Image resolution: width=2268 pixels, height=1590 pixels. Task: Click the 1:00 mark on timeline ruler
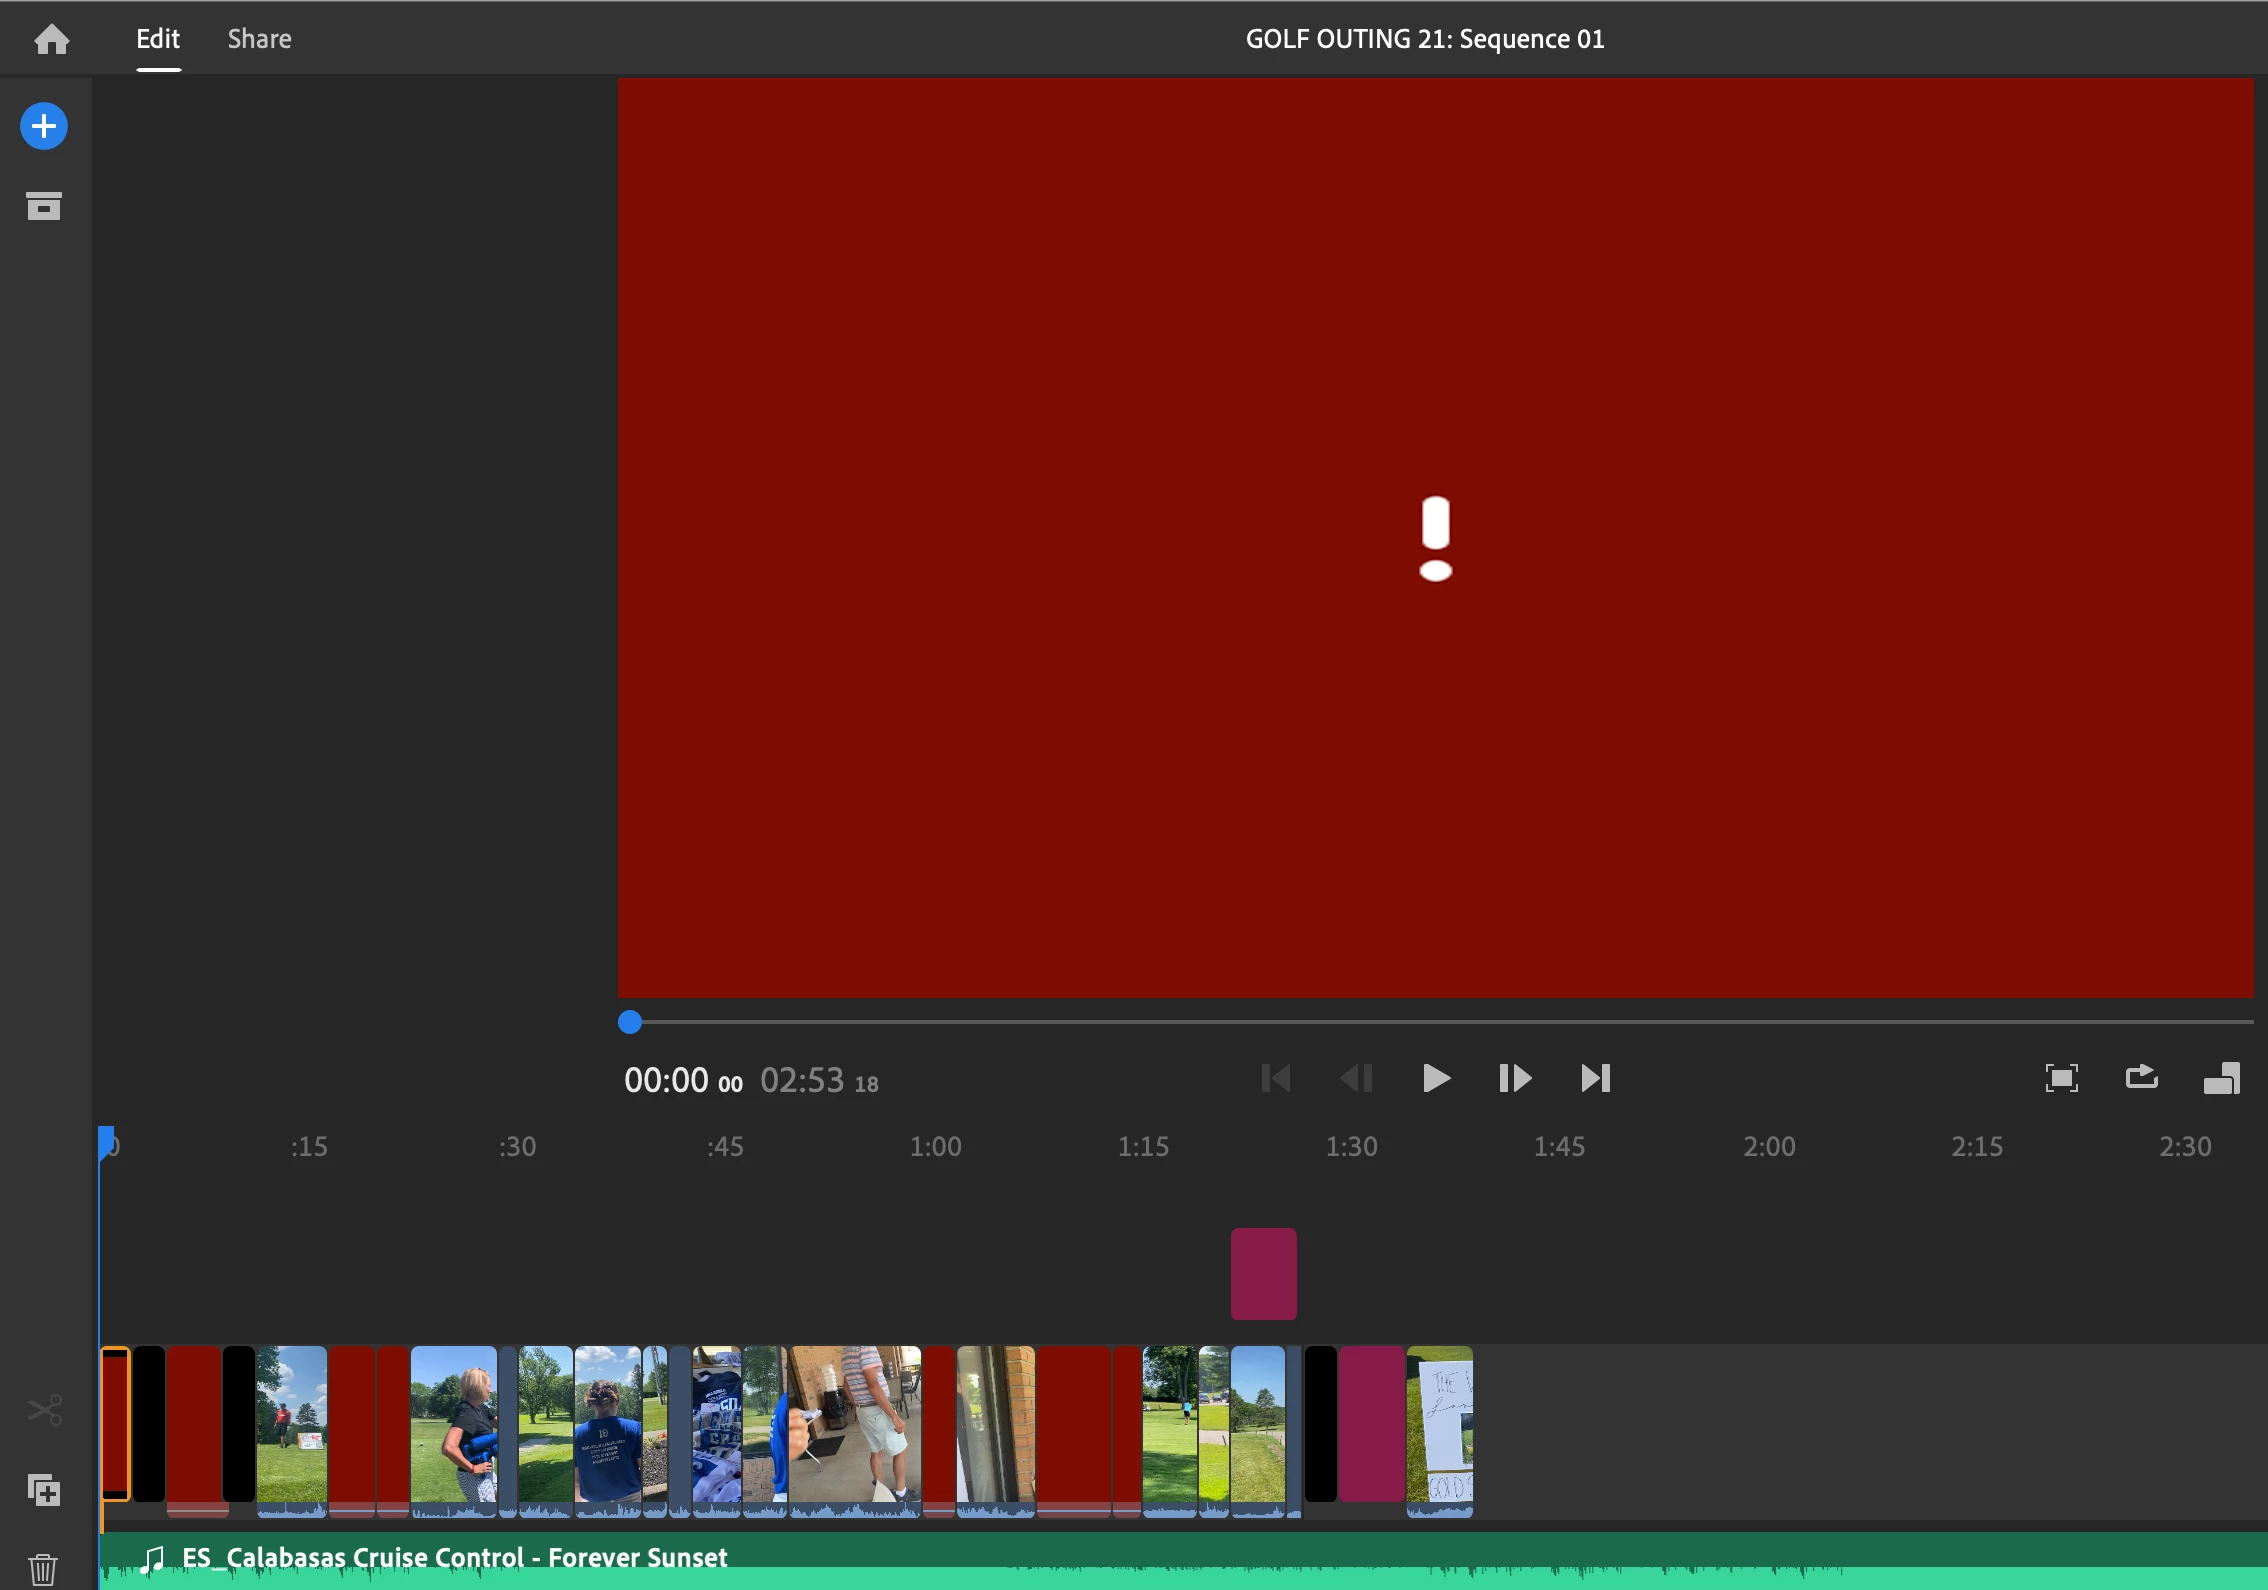pyautogui.click(x=935, y=1146)
